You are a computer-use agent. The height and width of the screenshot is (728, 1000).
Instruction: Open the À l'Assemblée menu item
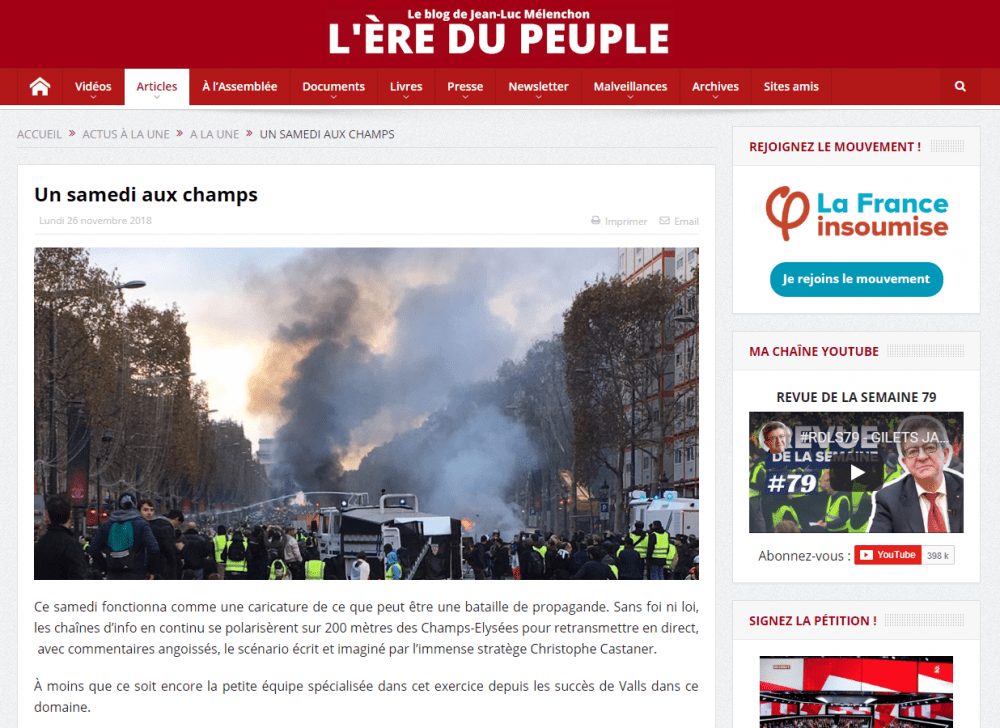click(x=240, y=87)
